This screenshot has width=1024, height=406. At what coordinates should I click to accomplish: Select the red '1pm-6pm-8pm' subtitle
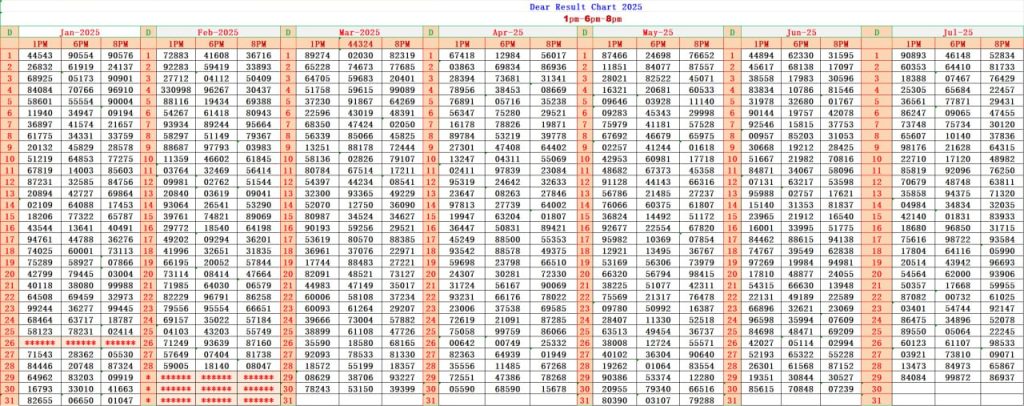tap(592, 19)
